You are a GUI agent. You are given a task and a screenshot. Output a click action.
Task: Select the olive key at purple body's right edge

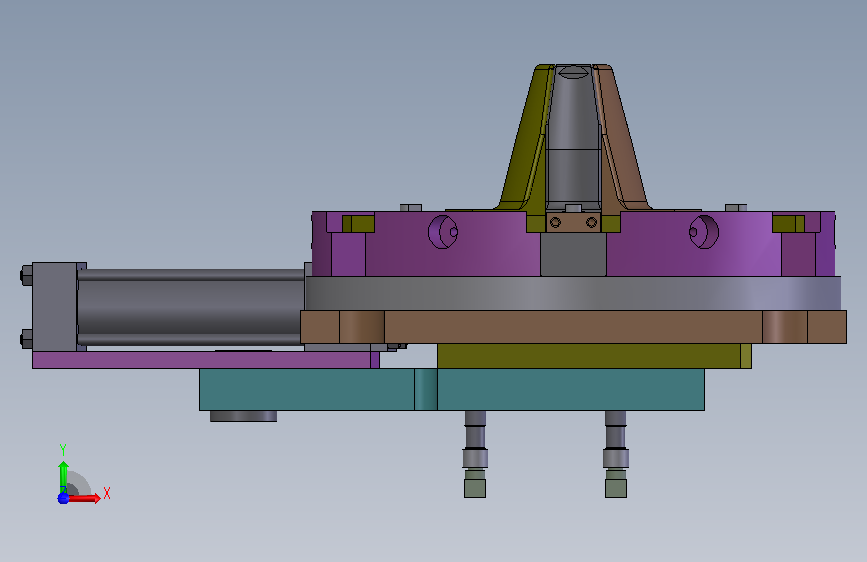(788, 224)
